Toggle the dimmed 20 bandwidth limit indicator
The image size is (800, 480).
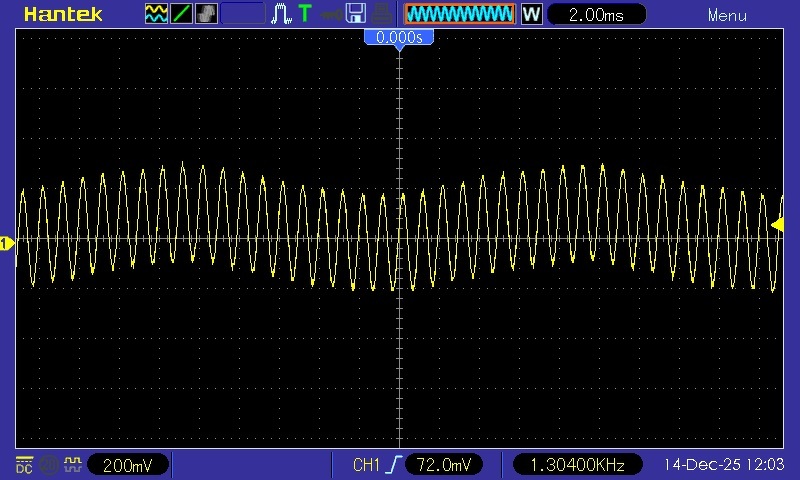(x=49, y=465)
